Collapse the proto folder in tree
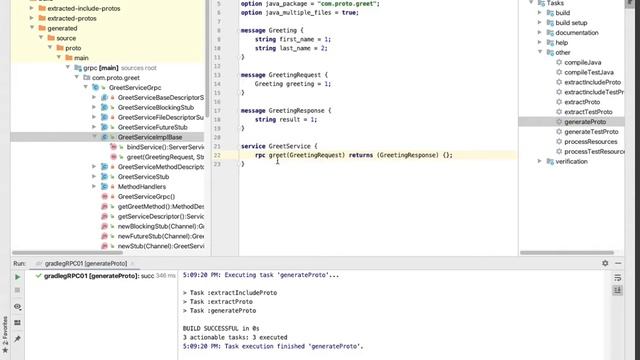Image resolution: width=640 pixels, height=360 pixels. (x=50, y=48)
